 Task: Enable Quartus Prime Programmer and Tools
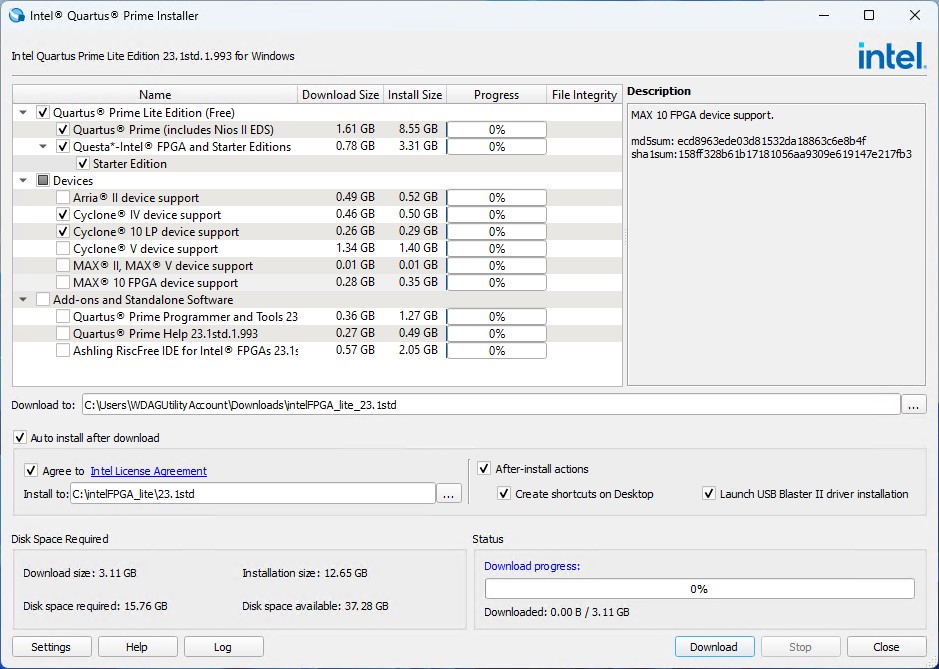(x=63, y=316)
